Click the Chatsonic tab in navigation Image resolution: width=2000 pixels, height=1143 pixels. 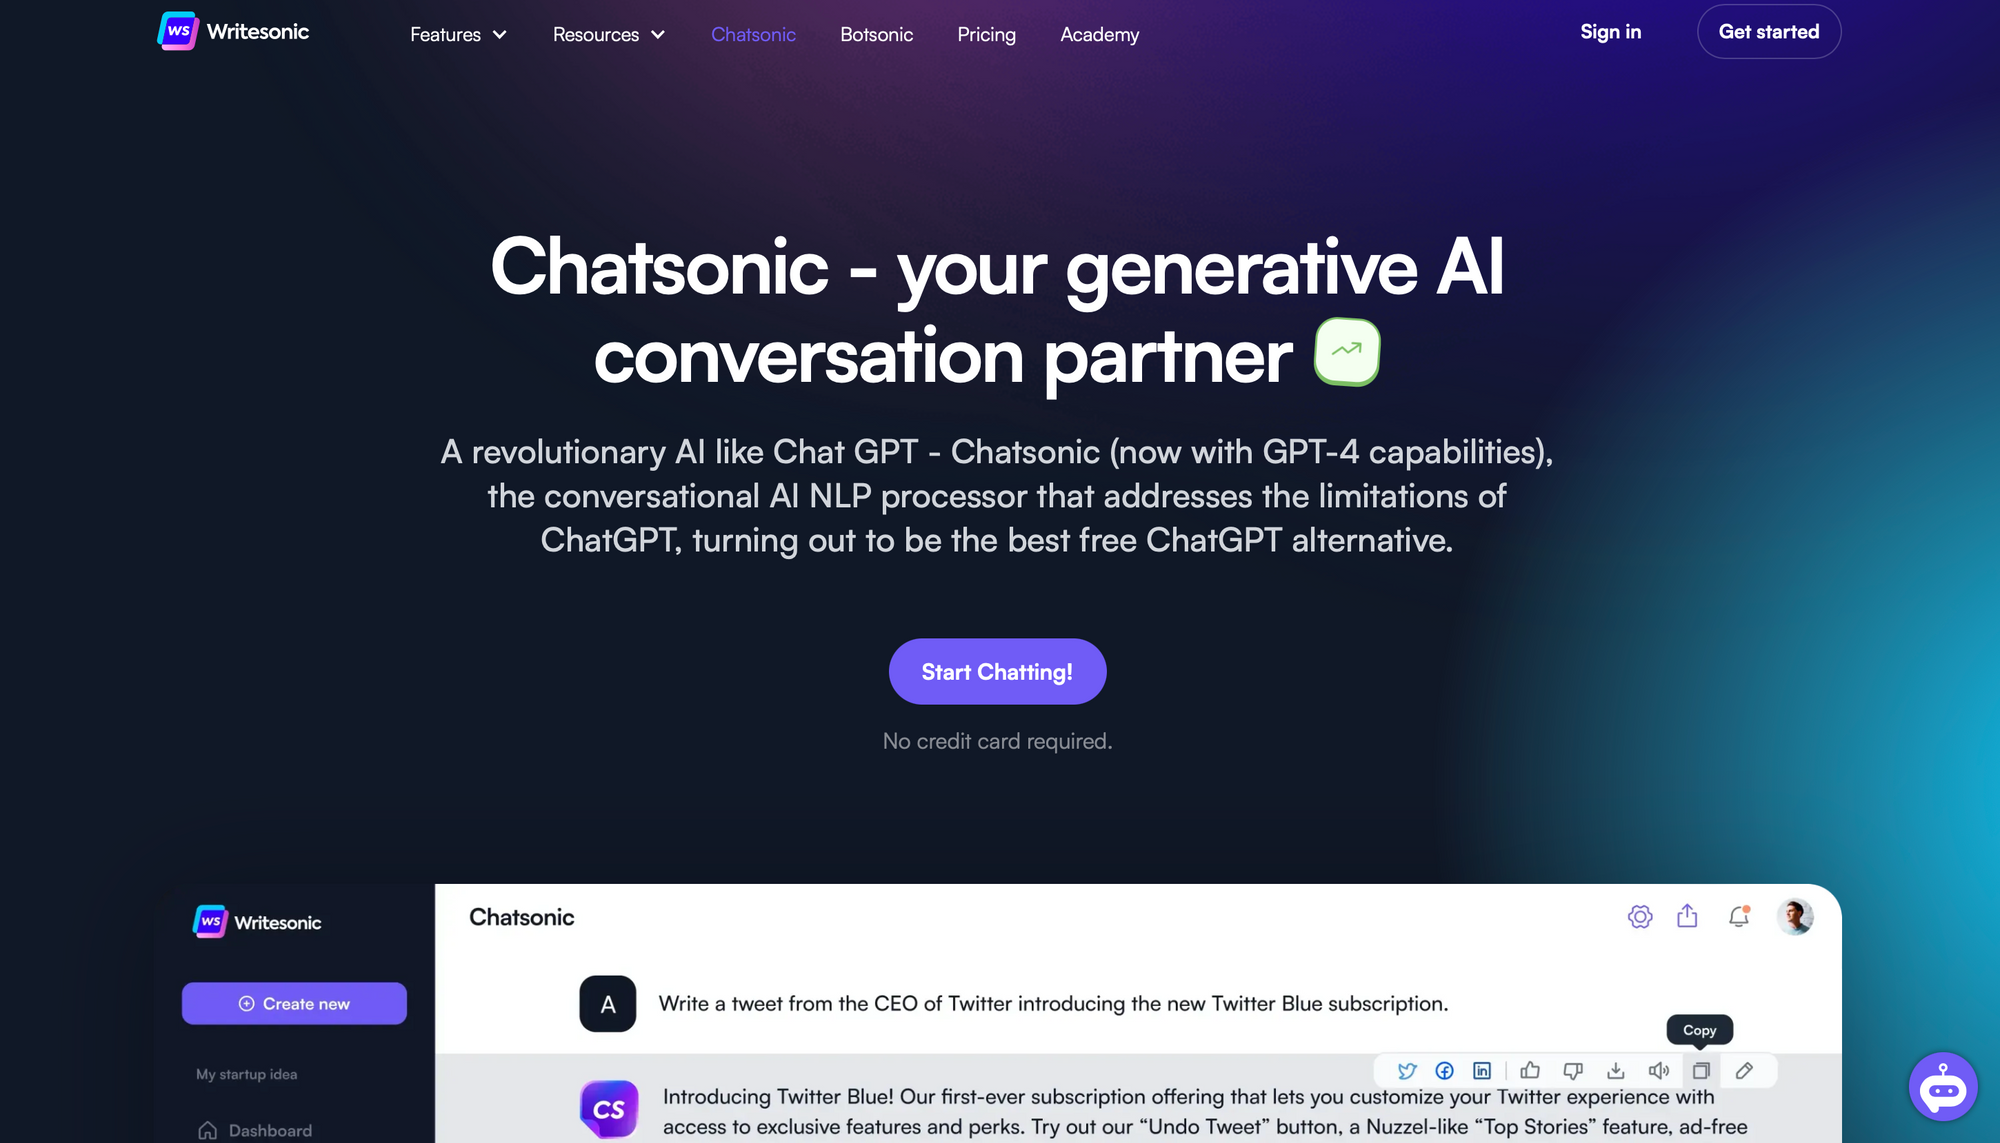(753, 33)
